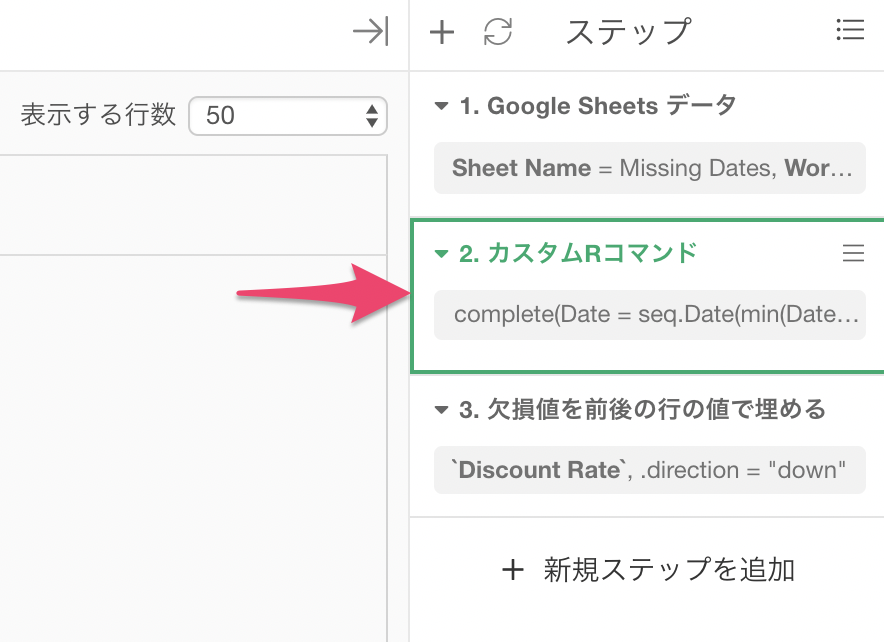
Task: Click the plus icon beside 新規ステップを追加
Action: (513, 570)
